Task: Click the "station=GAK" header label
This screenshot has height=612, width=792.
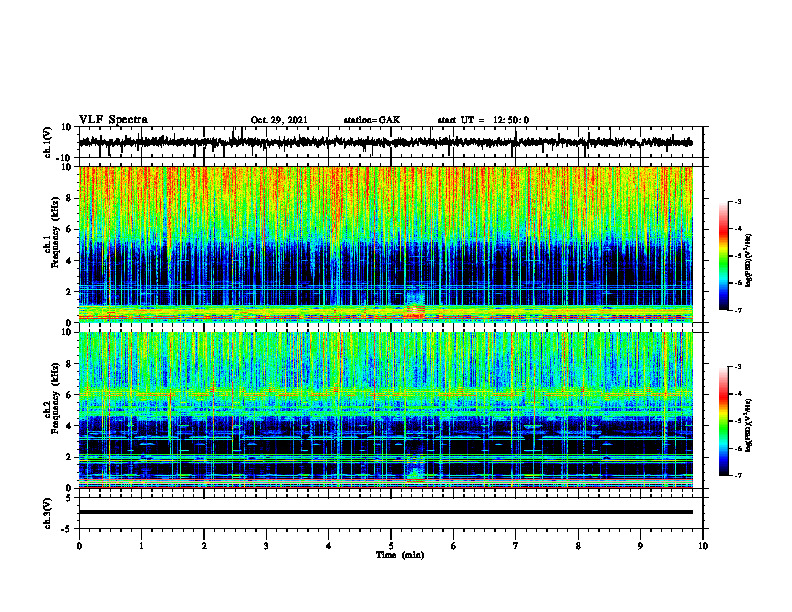Action: [372, 120]
